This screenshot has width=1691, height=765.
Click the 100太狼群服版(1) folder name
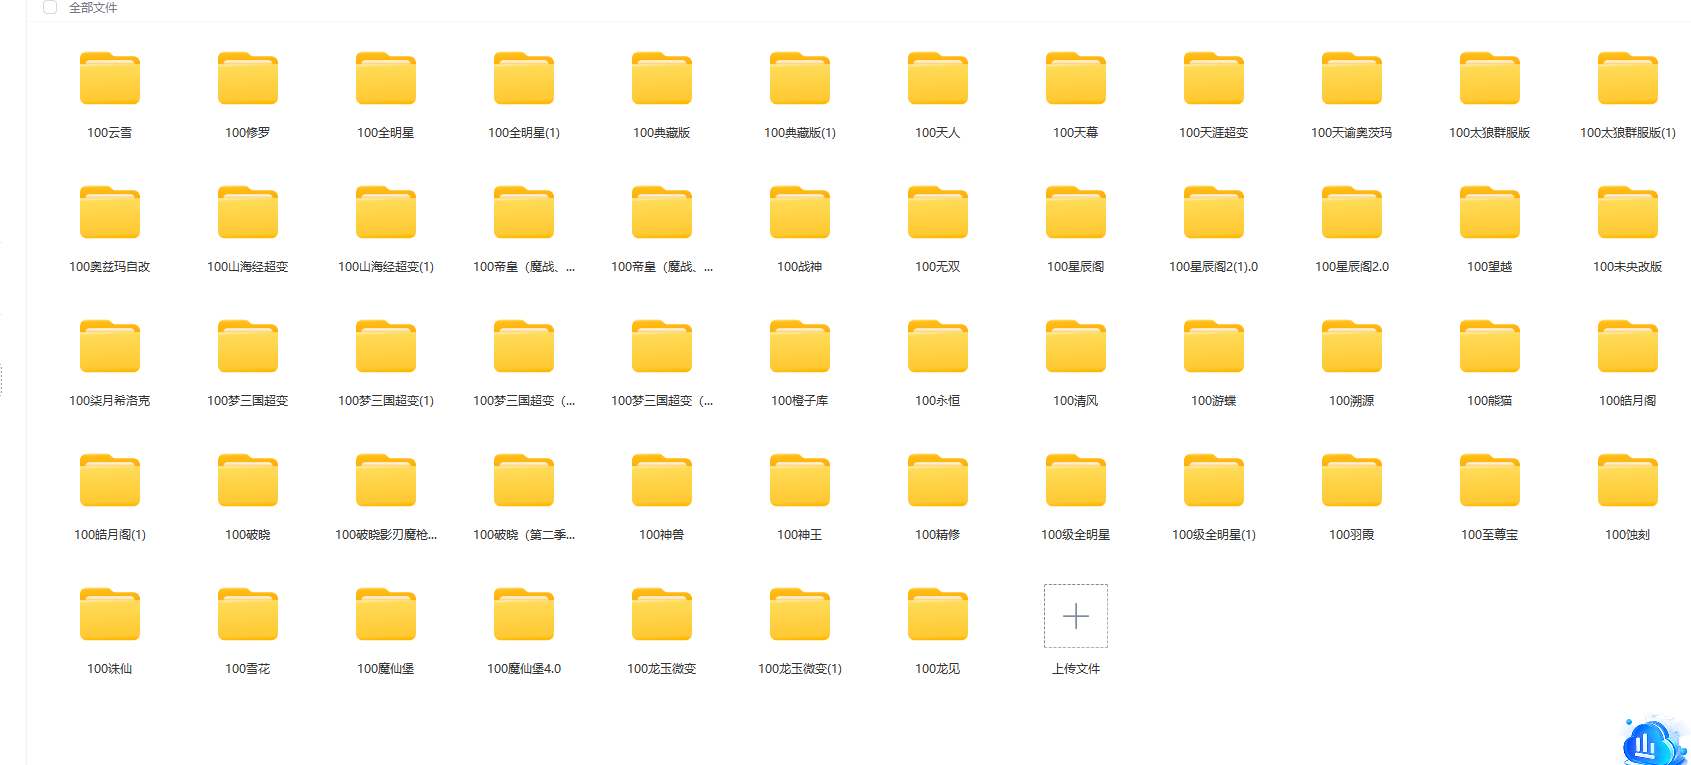point(1627,133)
